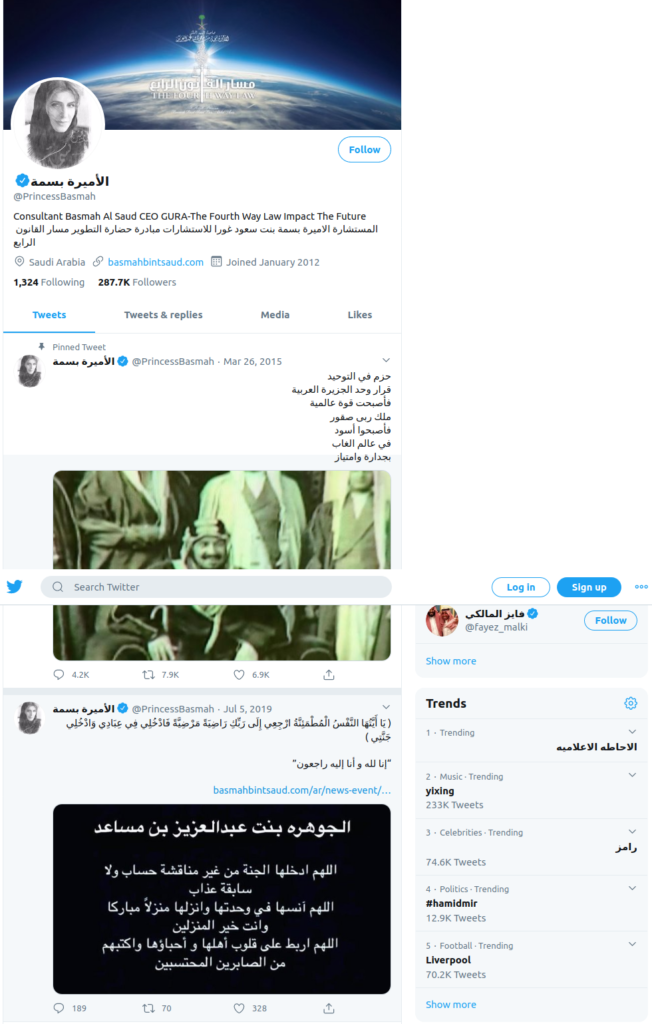Share the Jul 5, 2019 tweet
The height and width of the screenshot is (1024, 652).
click(329, 1008)
